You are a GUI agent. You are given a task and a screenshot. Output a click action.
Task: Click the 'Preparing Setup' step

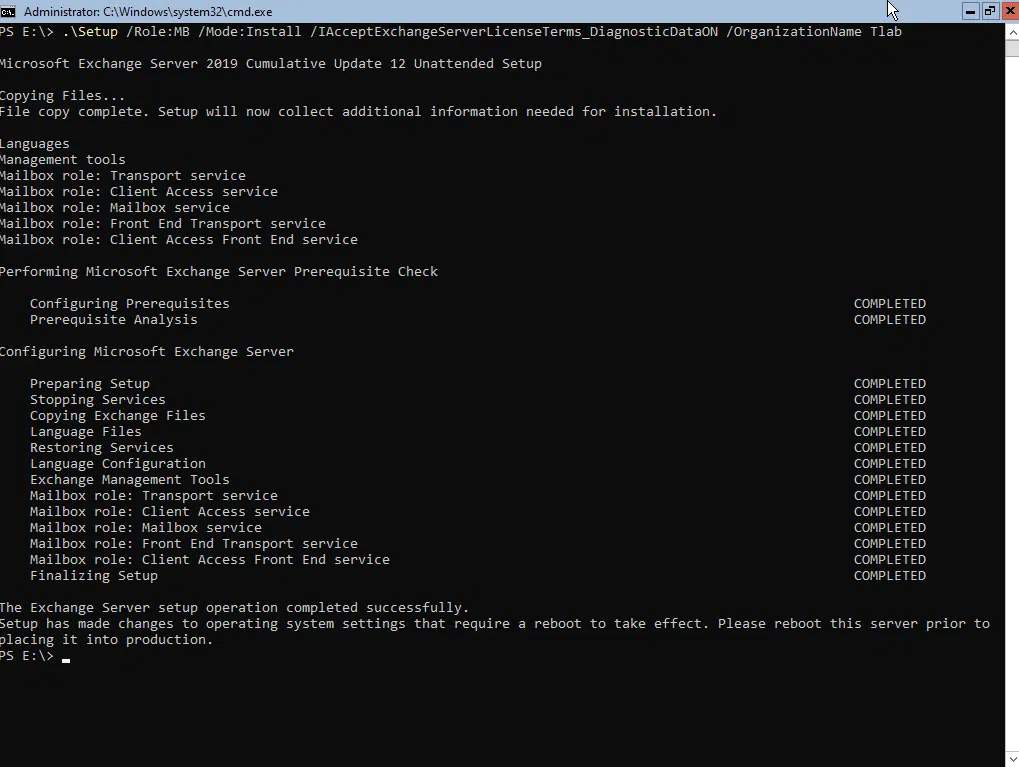(x=90, y=384)
